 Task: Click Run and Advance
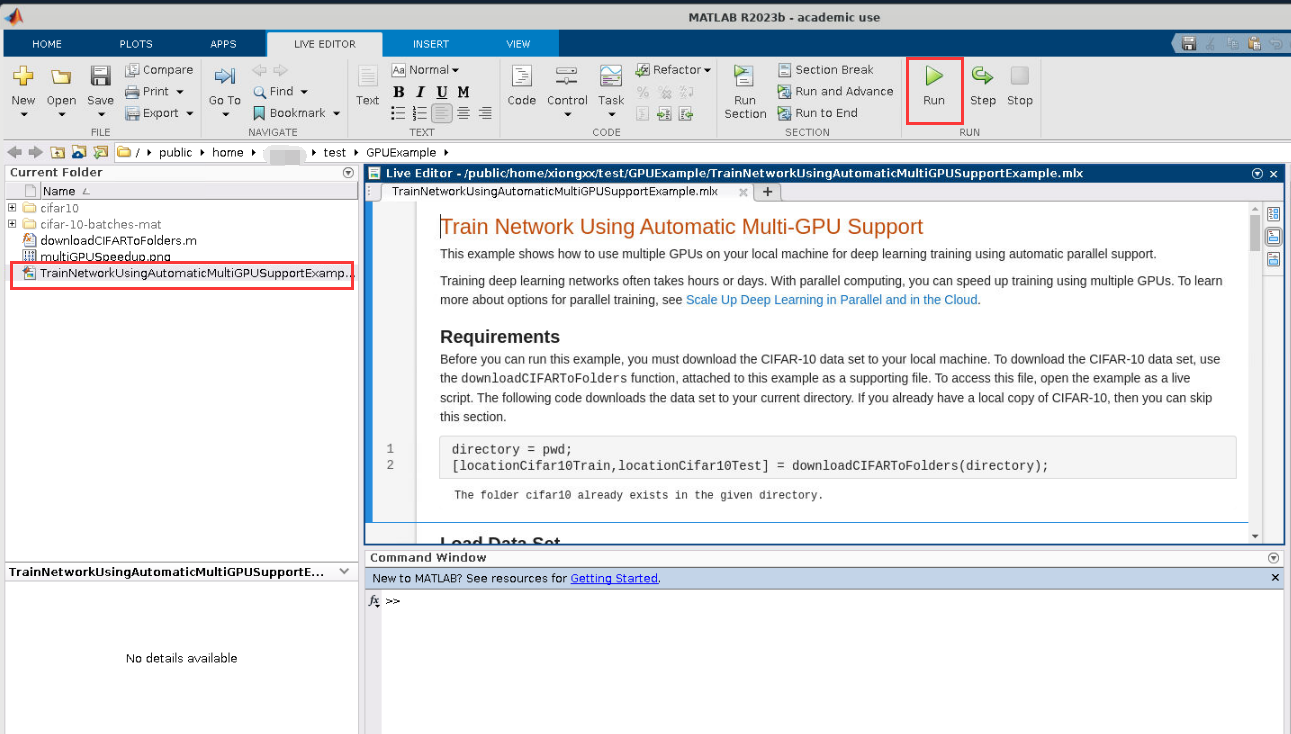coord(835,91)
